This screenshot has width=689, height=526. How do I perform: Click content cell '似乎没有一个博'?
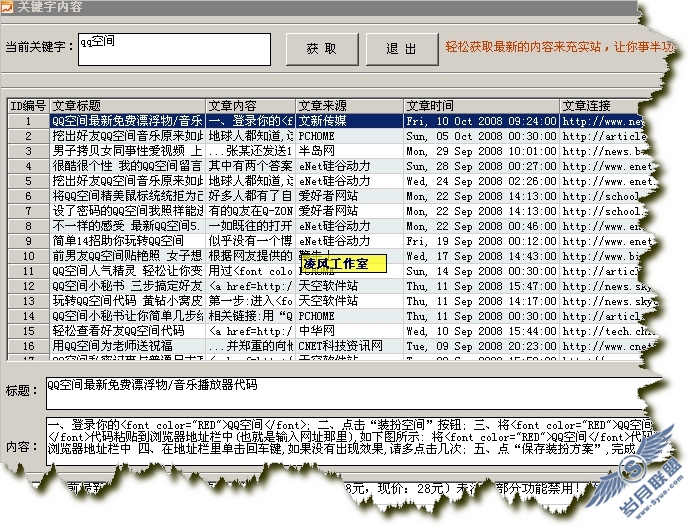(x=250, y=241)
